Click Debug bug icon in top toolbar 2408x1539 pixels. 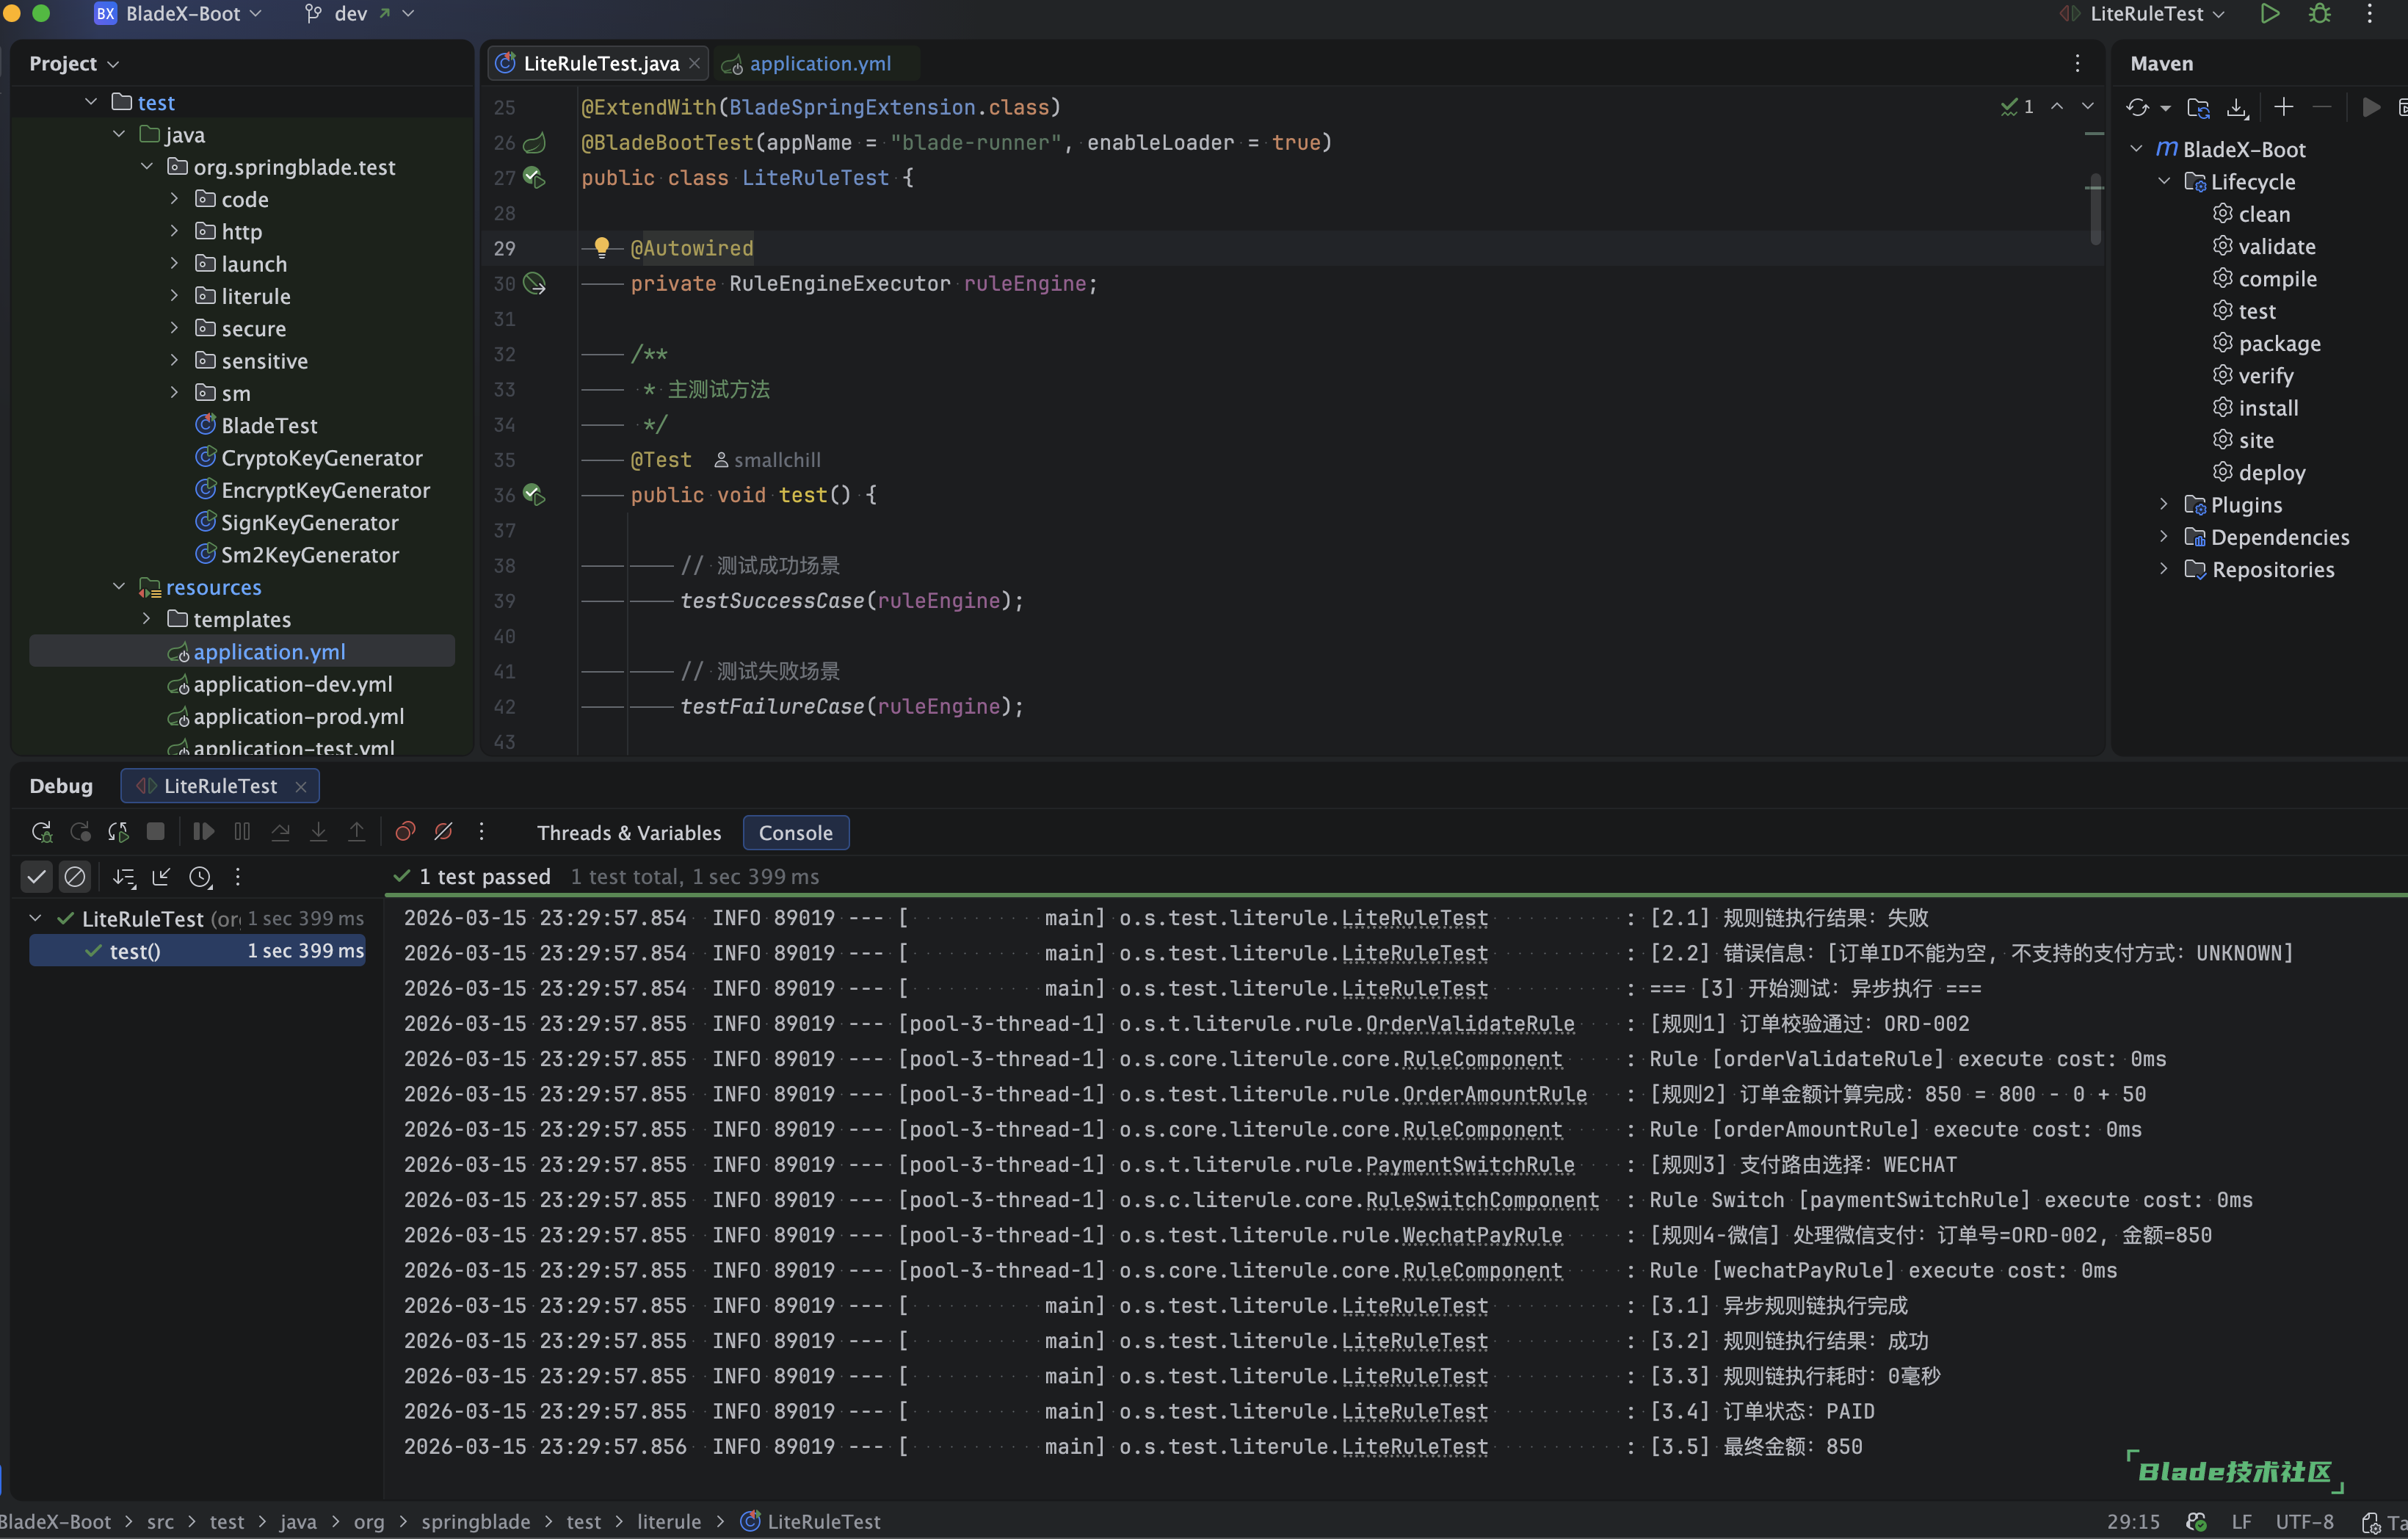[x=2320, y=14]
